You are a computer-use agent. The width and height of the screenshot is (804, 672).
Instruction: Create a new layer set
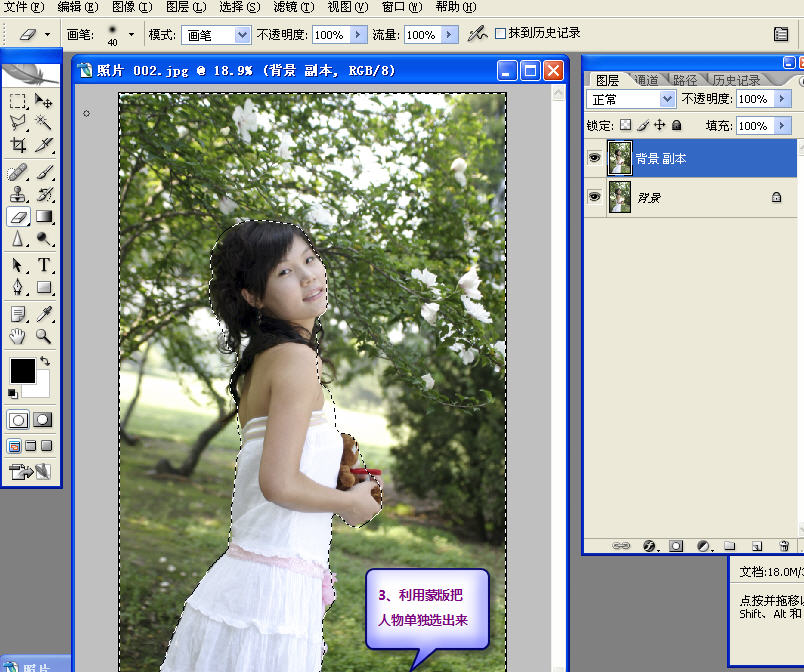point(729,546)
